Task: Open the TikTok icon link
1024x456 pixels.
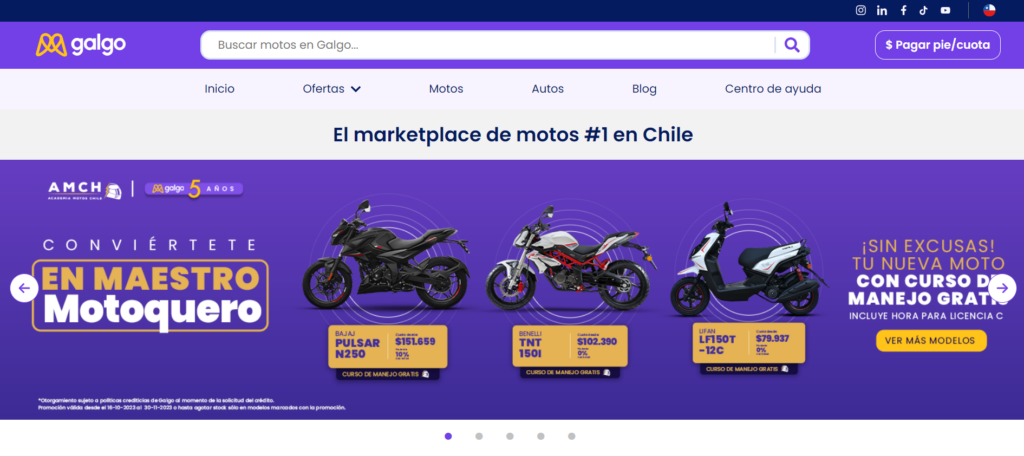Action: point(923,10)
